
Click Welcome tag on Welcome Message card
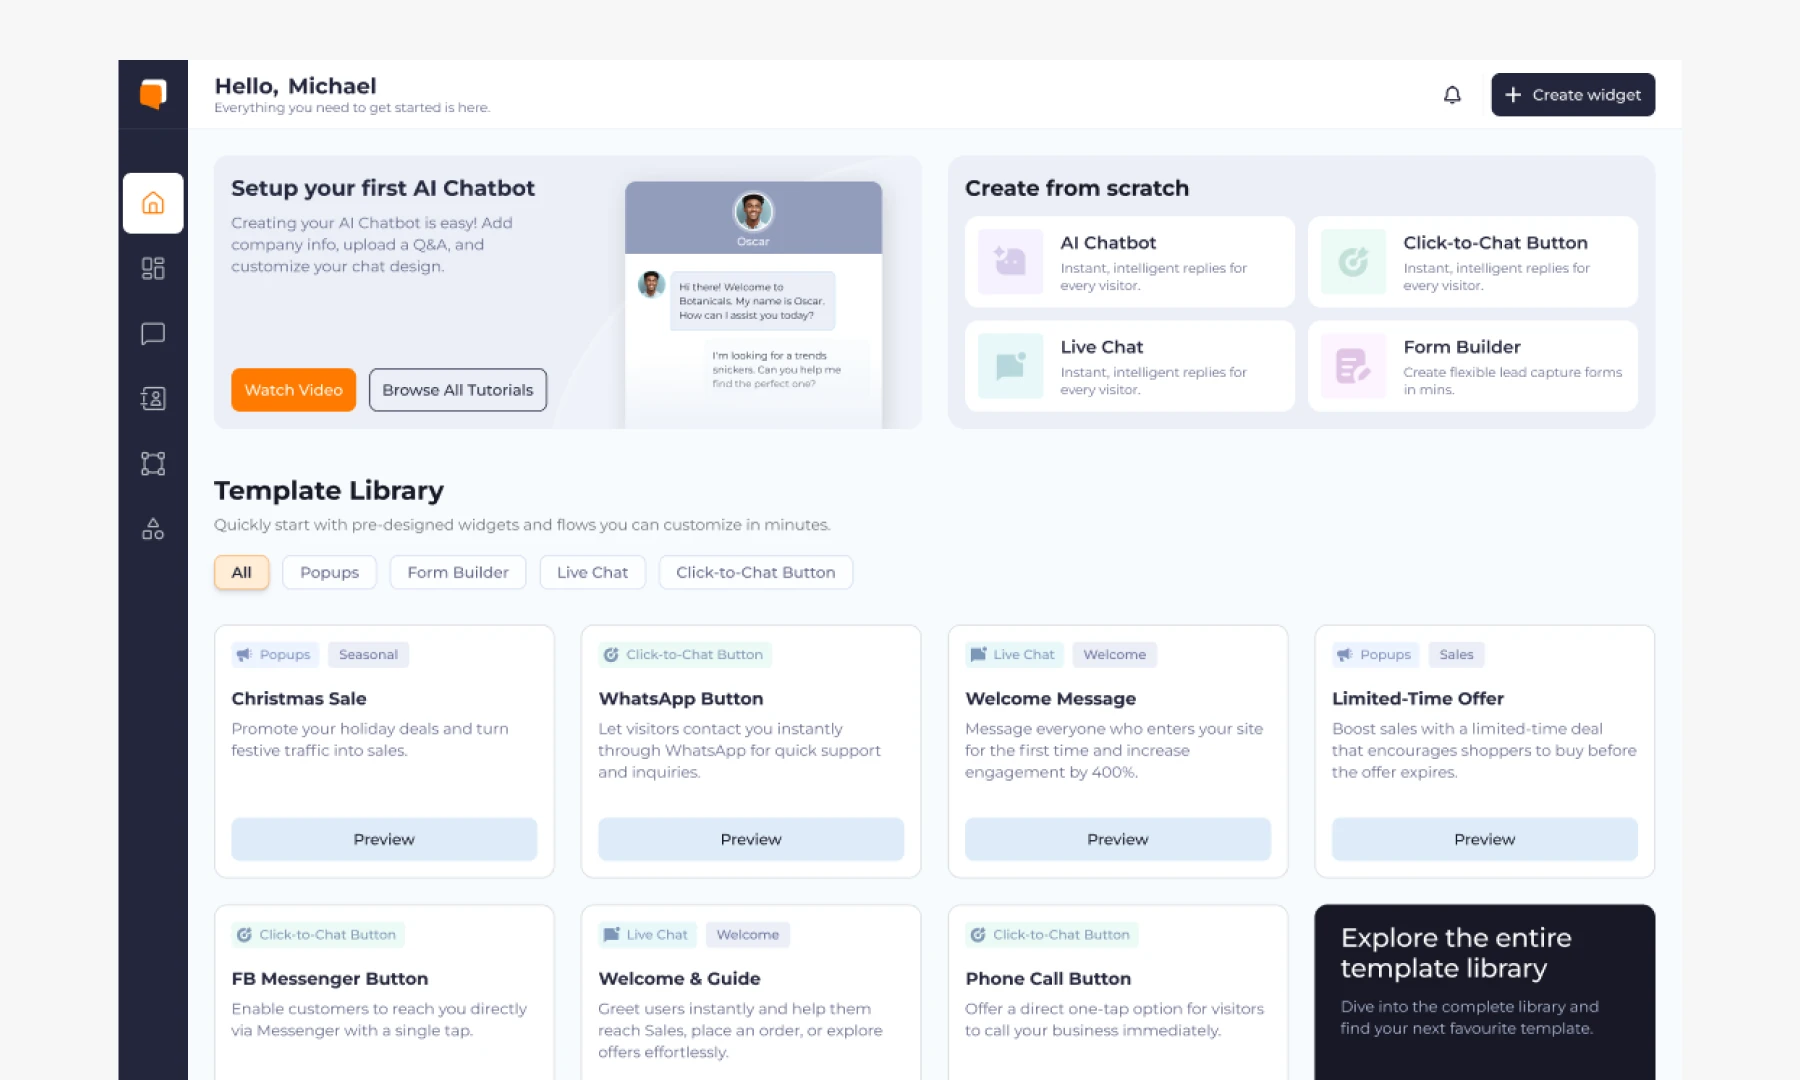pyautogui.click(x=1114, y=655)
